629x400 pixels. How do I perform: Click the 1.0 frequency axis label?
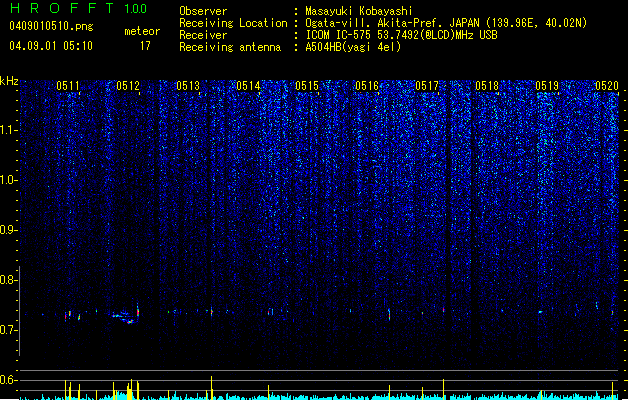8,180
